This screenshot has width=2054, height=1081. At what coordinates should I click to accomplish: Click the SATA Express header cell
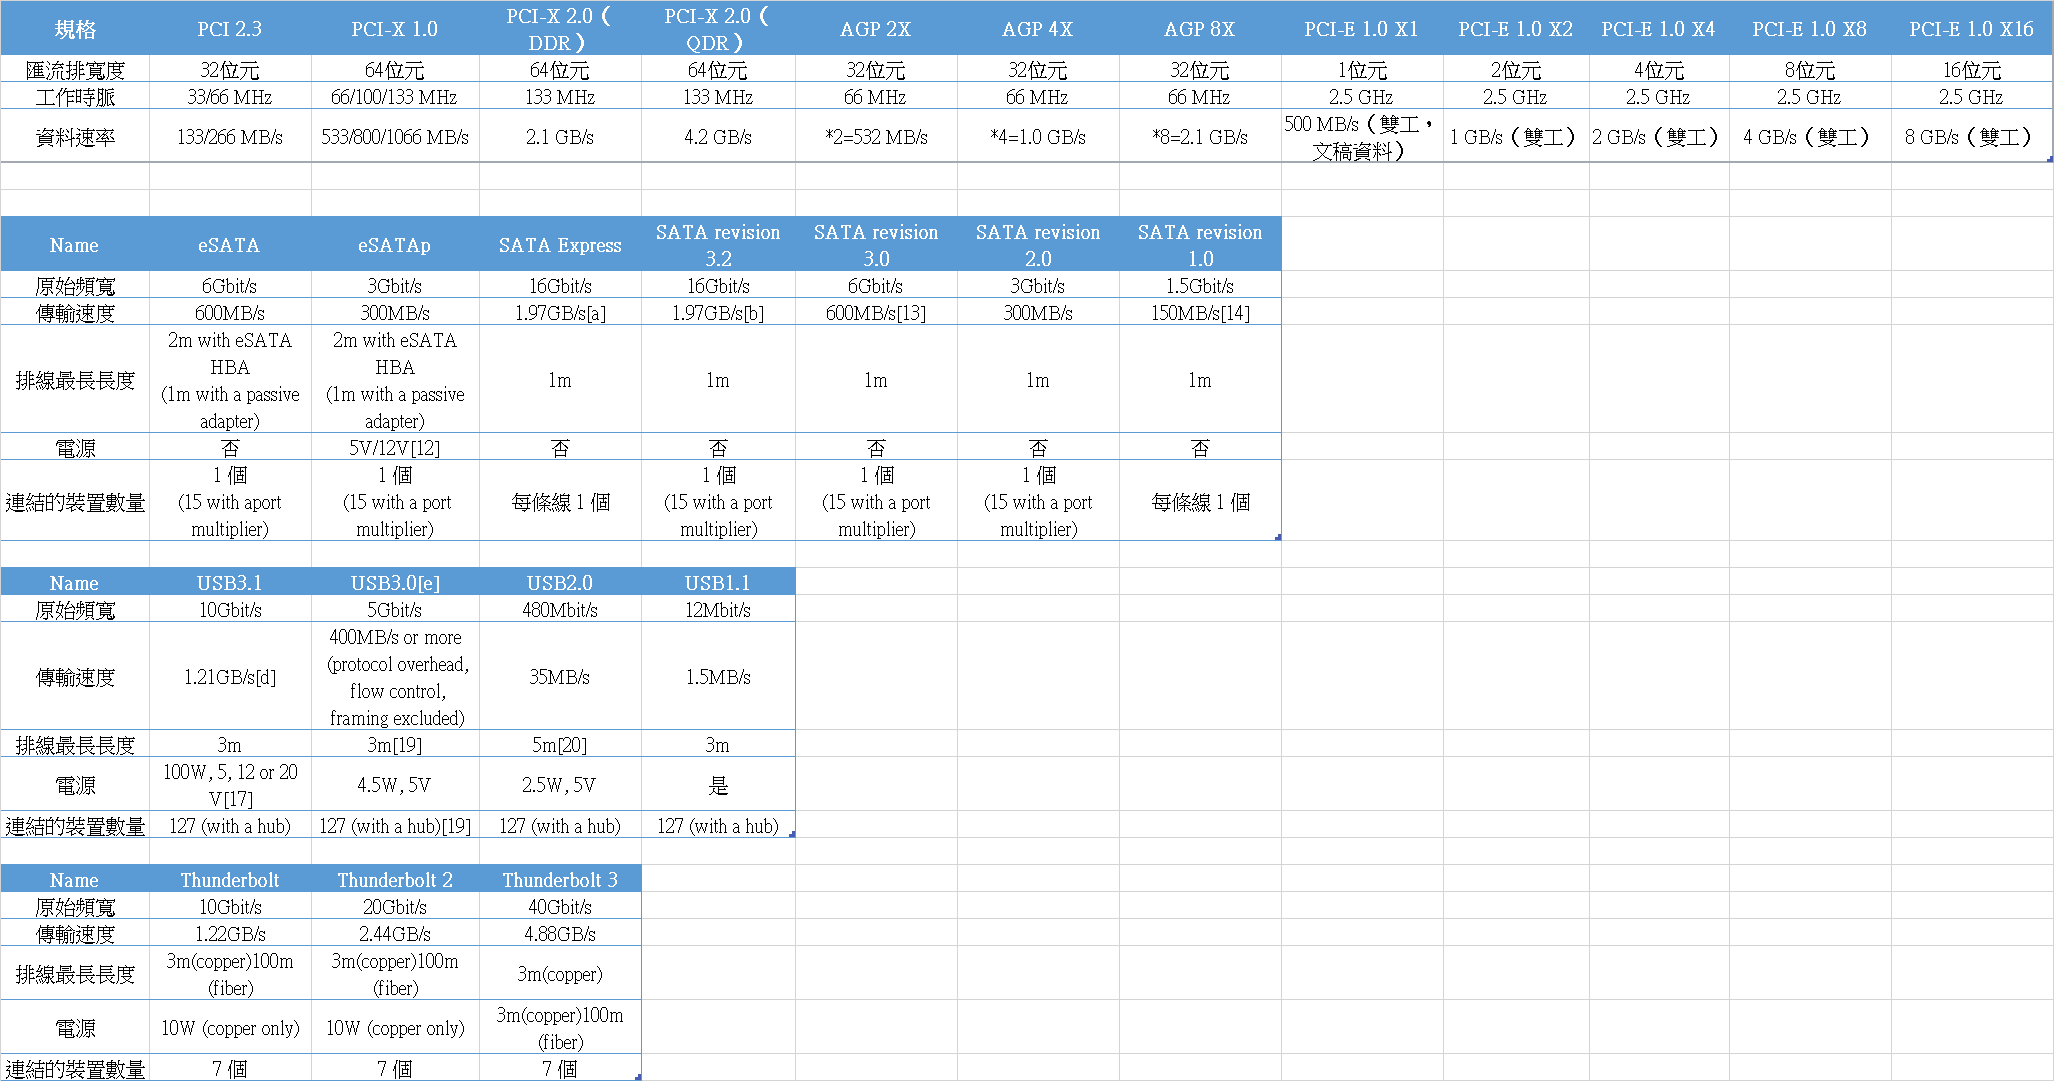(x=560, y=244)
